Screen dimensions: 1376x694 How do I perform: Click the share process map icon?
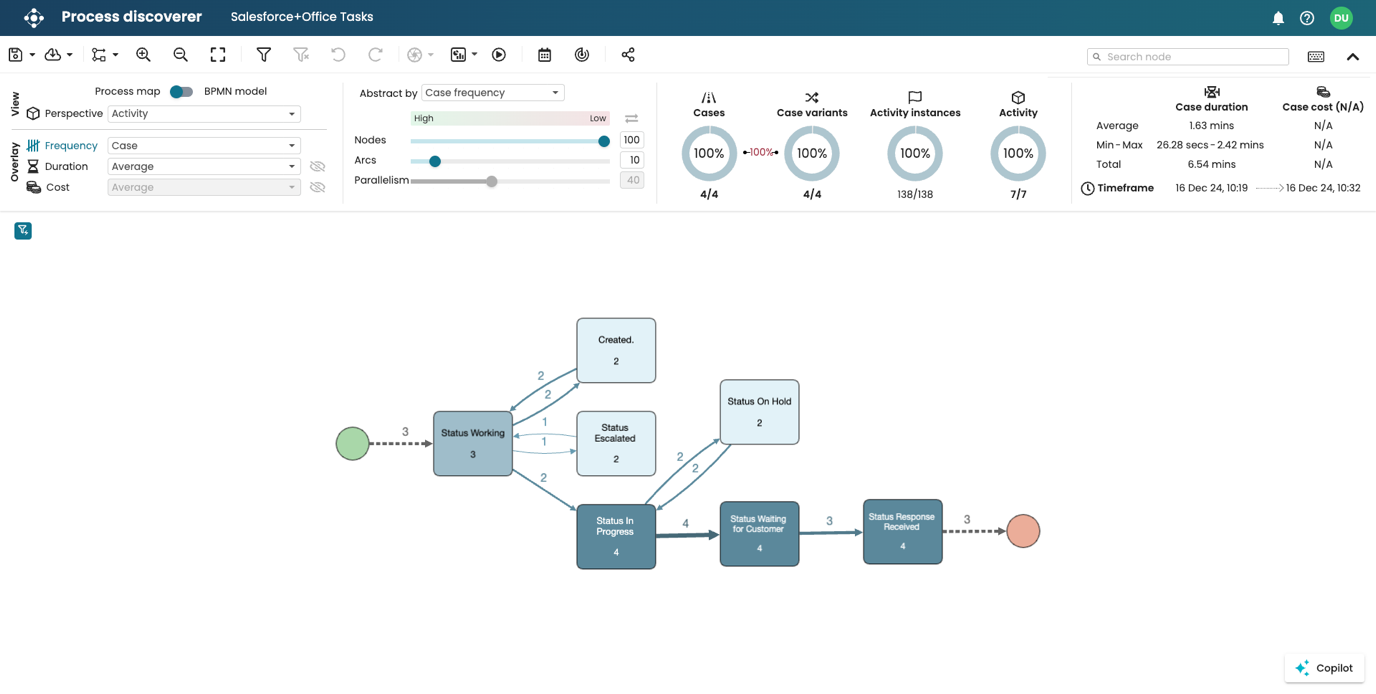(x=628, y=54)
